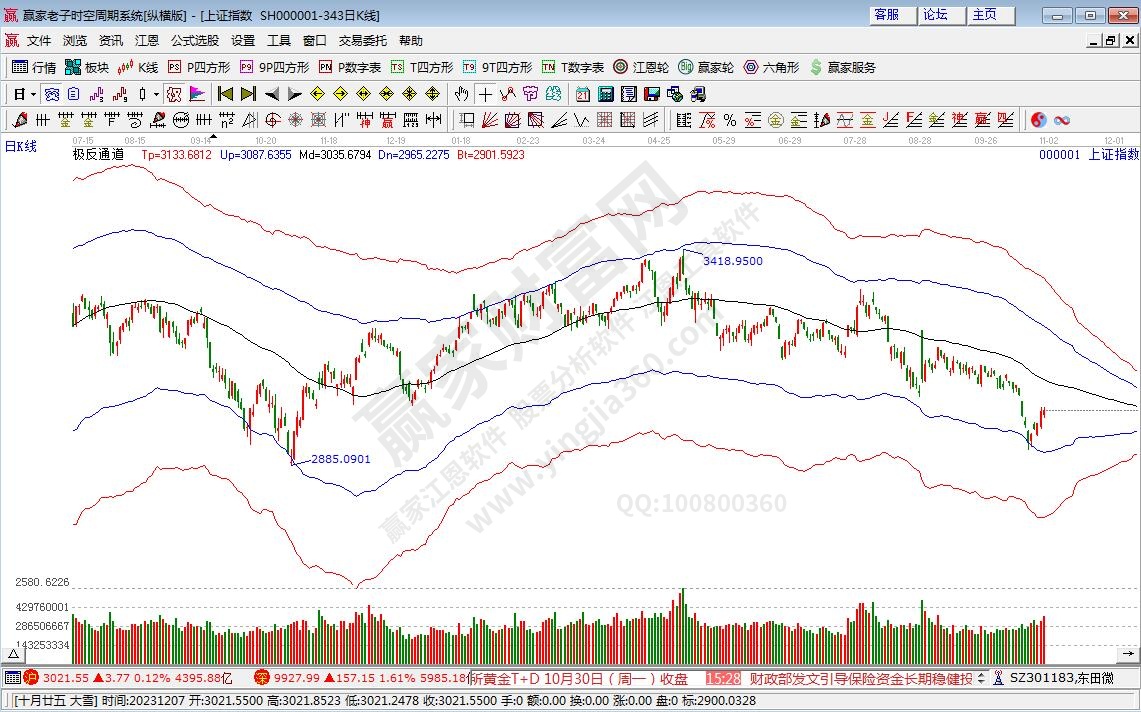
Task: Select the percent (%) drawing tool
Action: (730, 120)
